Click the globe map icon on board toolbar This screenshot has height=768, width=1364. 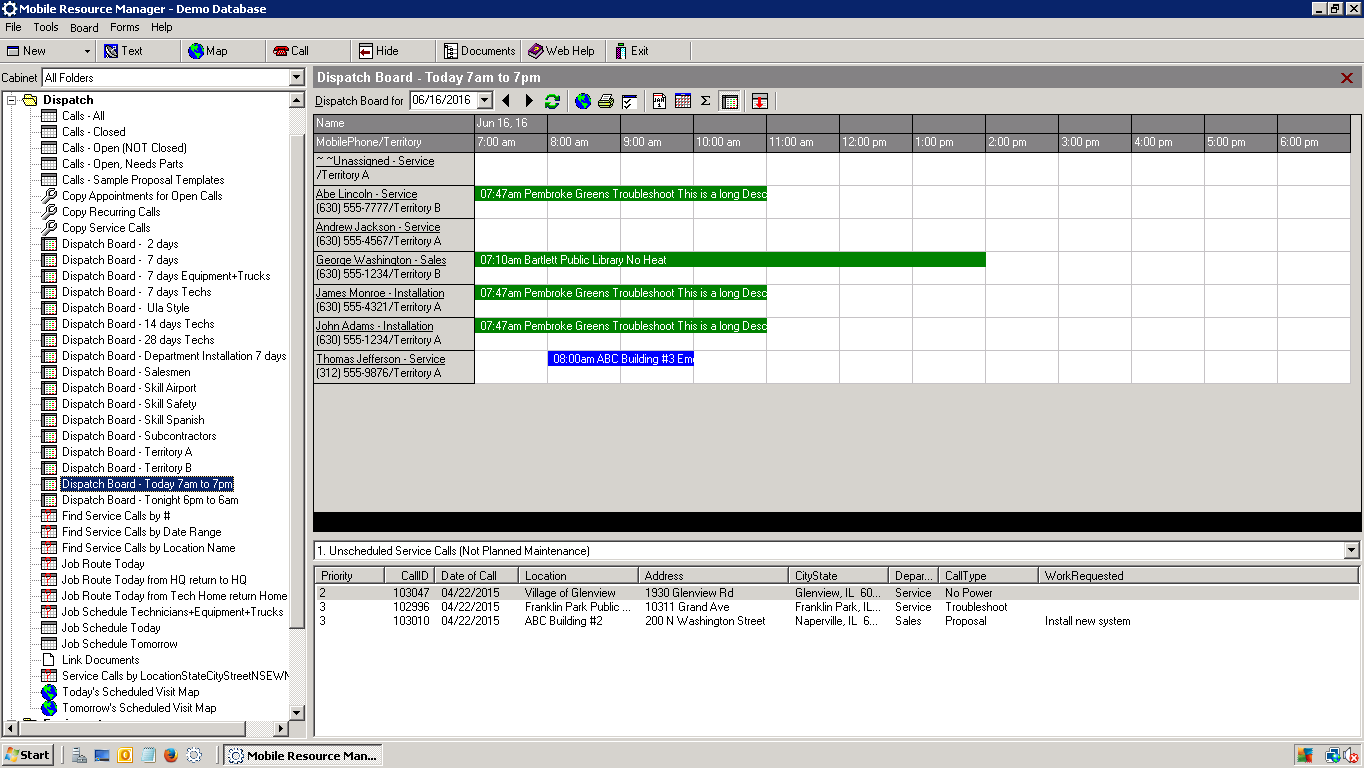(x=583, y=101)
